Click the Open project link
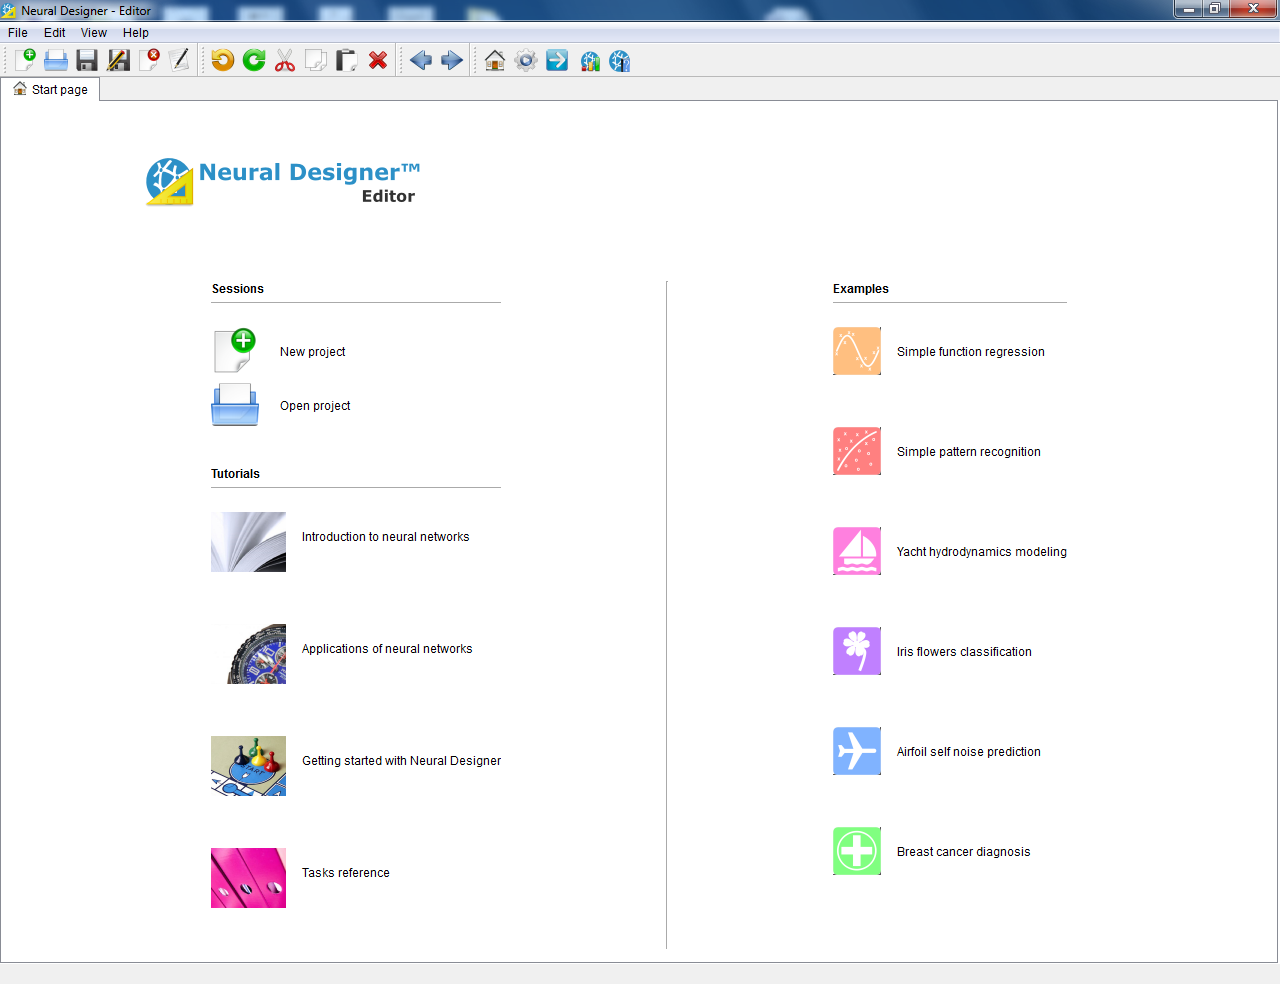1280x984 pixels. pyautogui.click(x=315, y=406)
